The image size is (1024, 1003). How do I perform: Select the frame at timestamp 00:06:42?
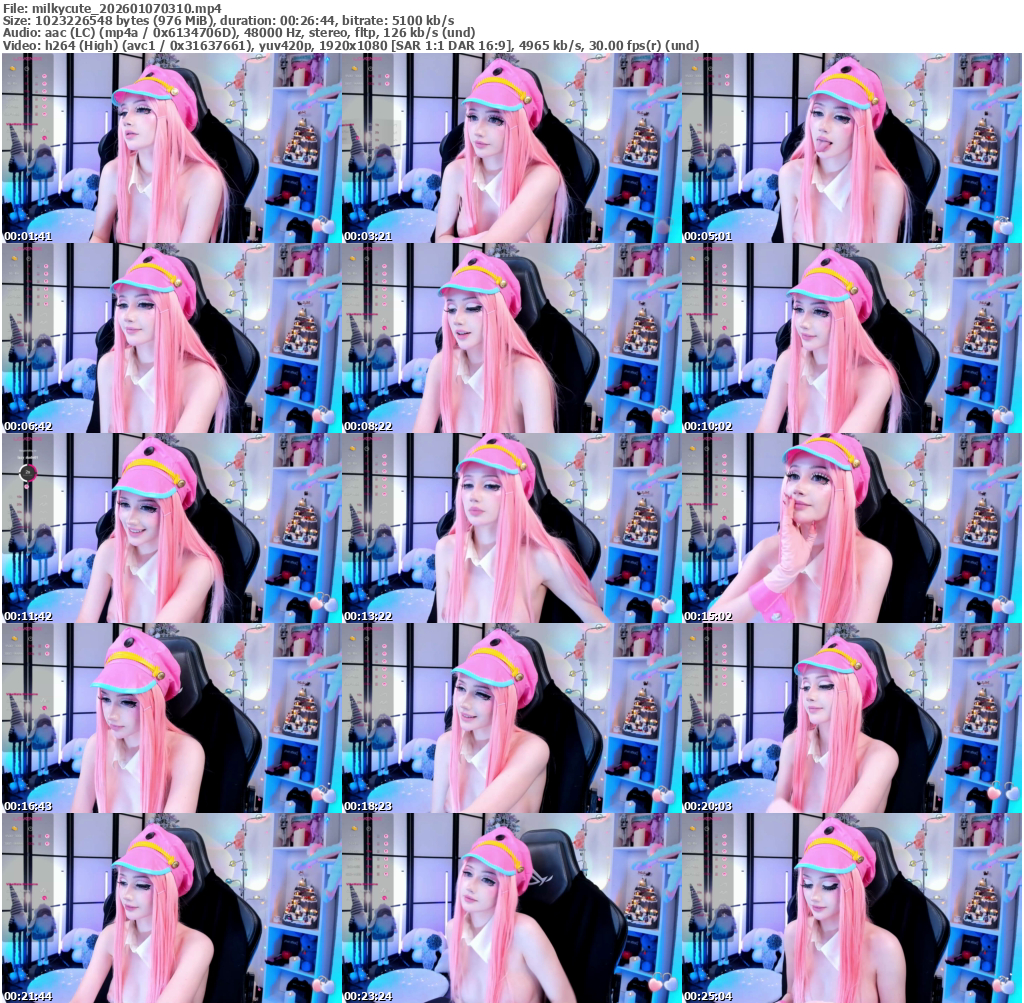(172, 338)
